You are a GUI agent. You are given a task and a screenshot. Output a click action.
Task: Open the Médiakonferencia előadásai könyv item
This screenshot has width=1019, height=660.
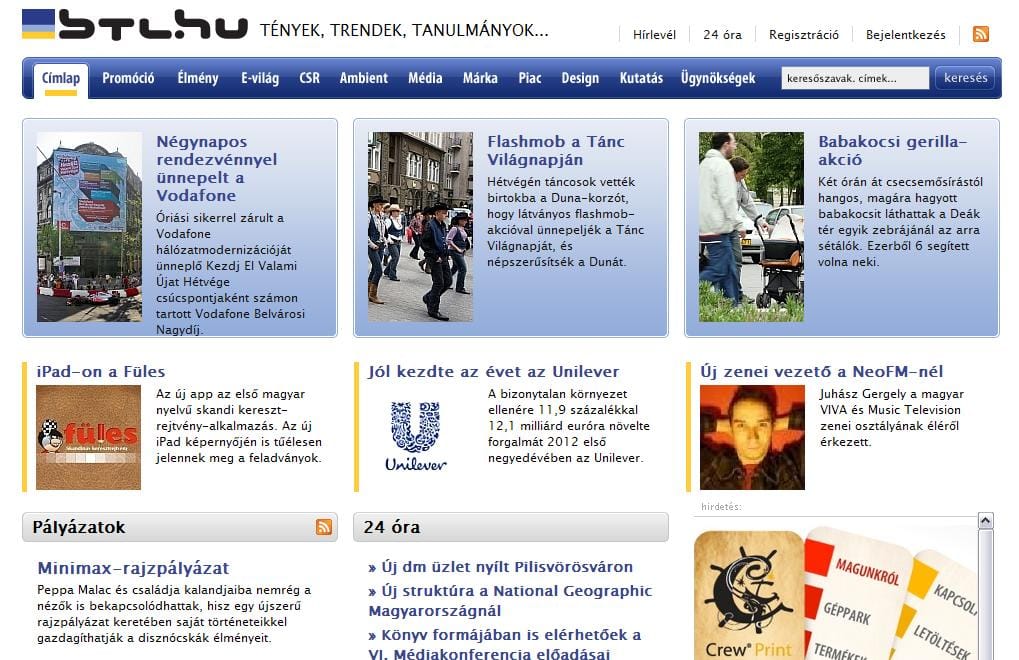tap(505, 643)
